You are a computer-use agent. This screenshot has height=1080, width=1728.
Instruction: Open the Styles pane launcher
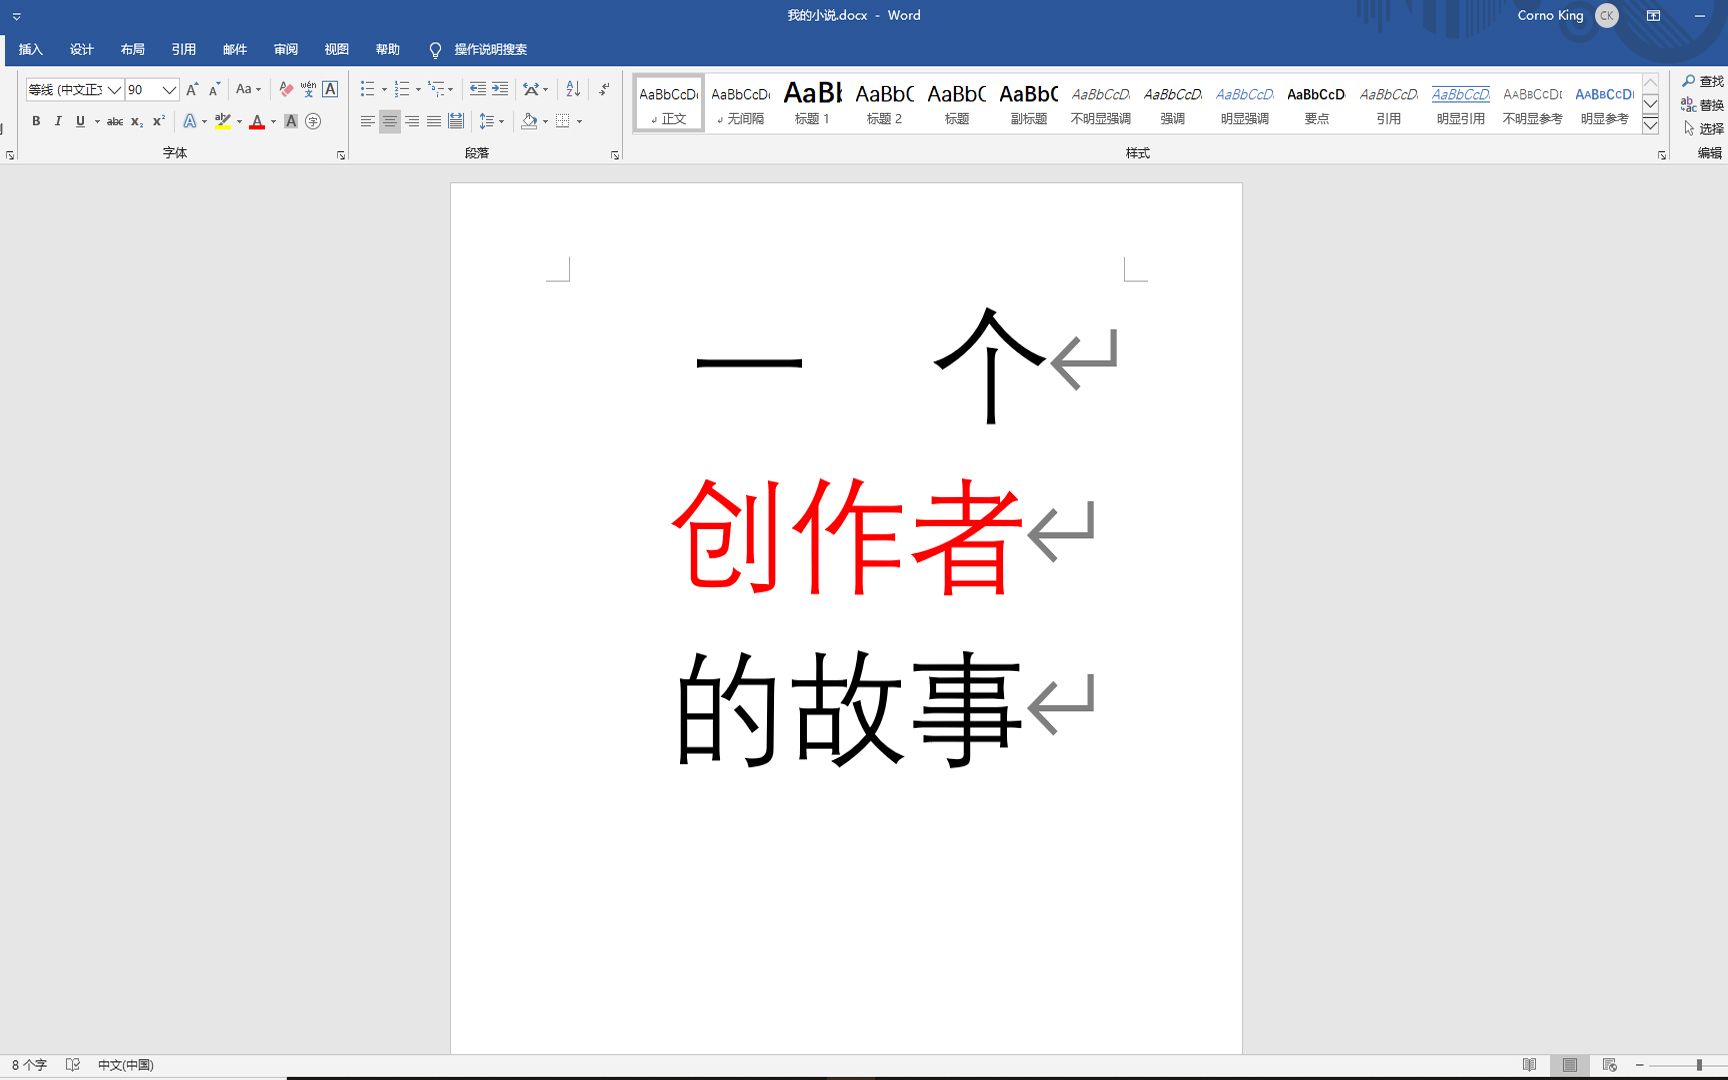pos(1662,155)
